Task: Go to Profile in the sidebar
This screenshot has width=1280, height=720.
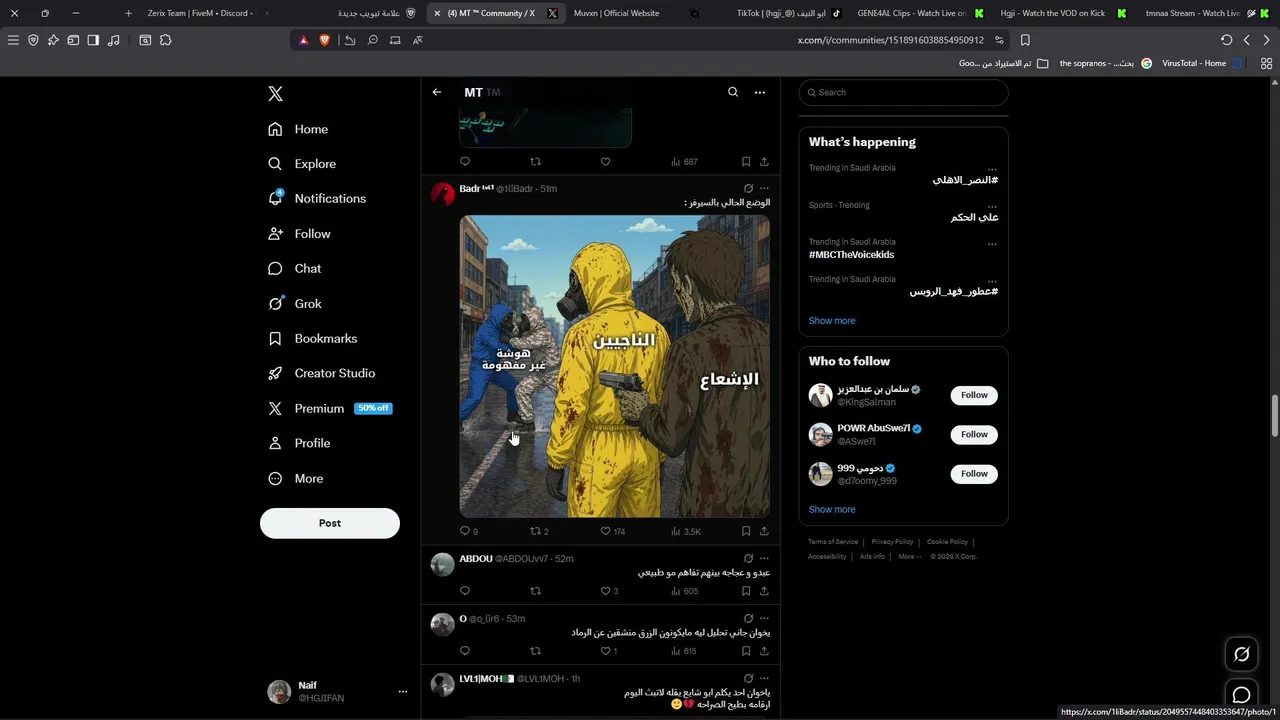Action: coord(298,443)
